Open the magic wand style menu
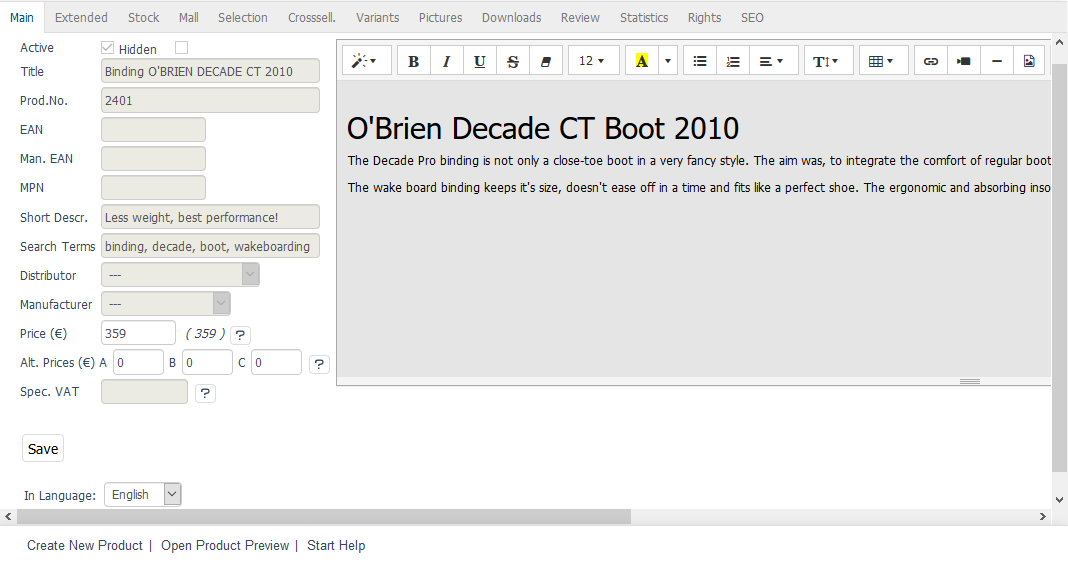Image resolution: width=1068 pixels, height=564 pixels. click(366, 61)
